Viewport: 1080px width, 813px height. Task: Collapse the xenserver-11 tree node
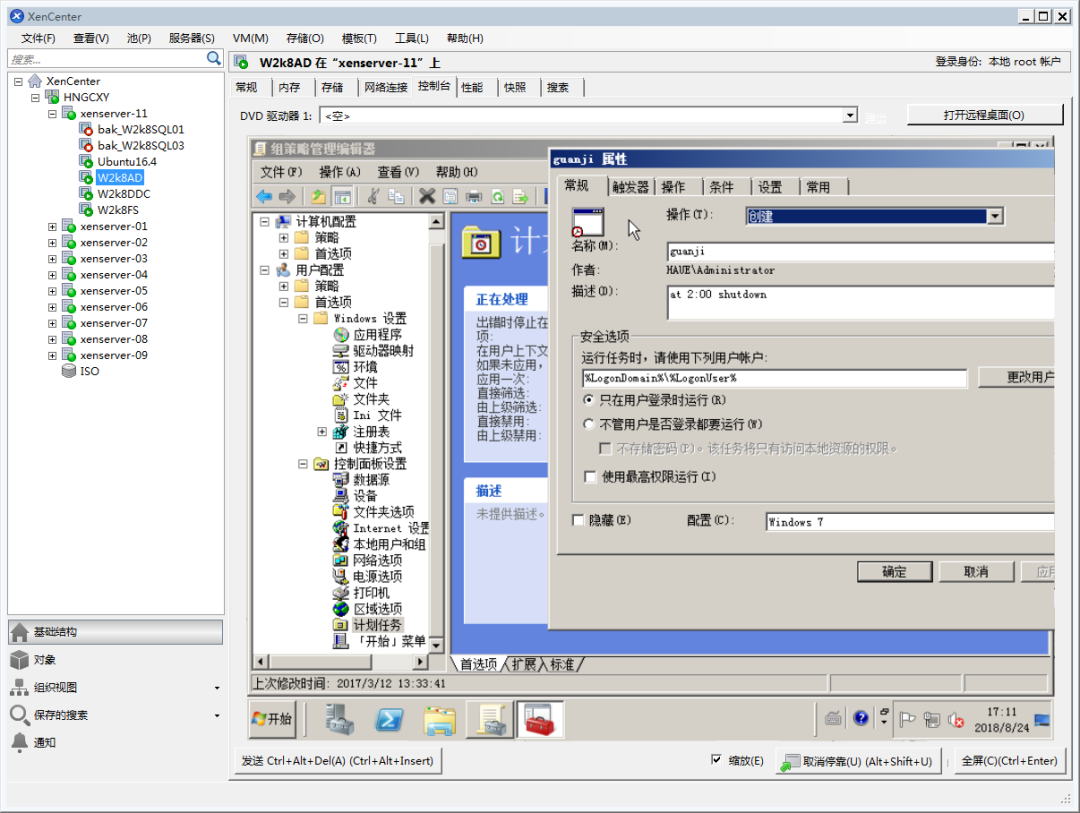(52, 114)
